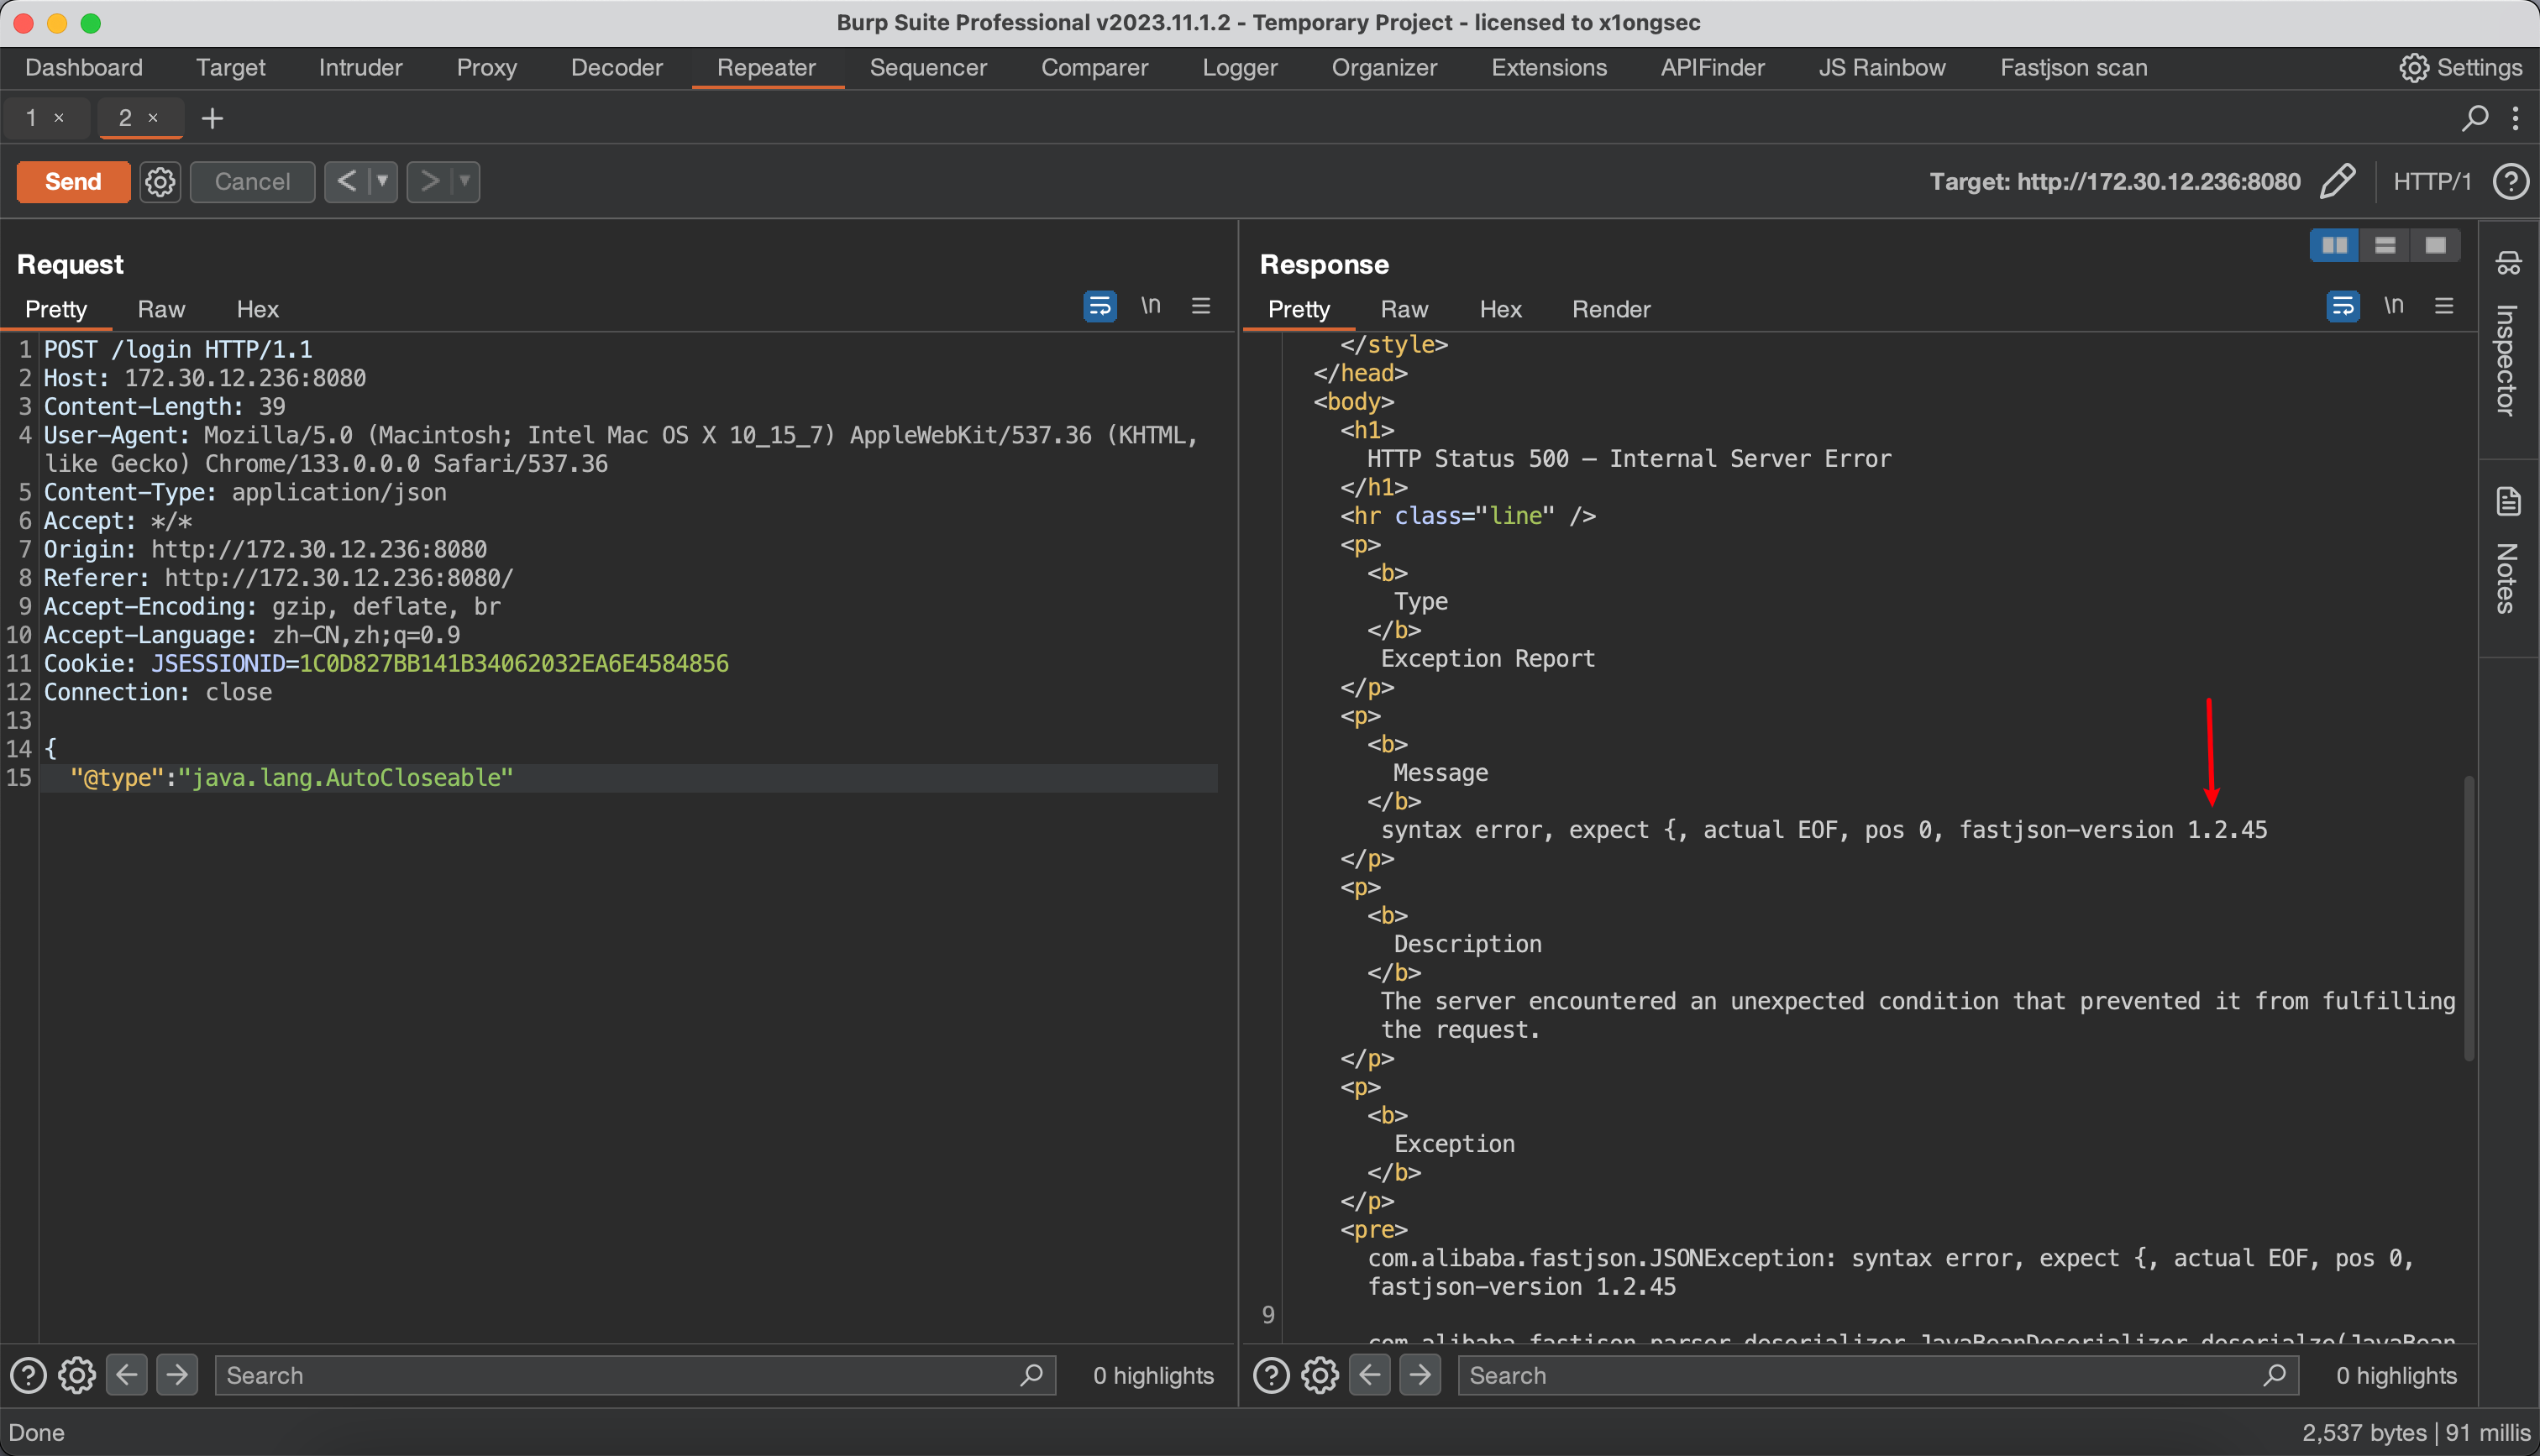This screenshot has height=1456, width=2540.
Task: Add a new Repeater tab with plus
Action: point(212,118)
